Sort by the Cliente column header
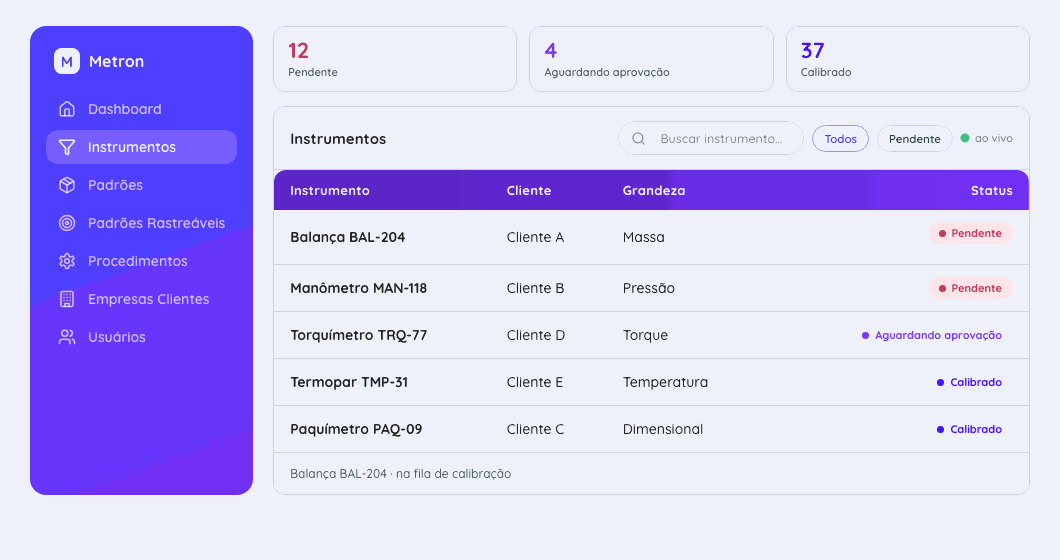The image size is (1060, 560). (529, 191)
